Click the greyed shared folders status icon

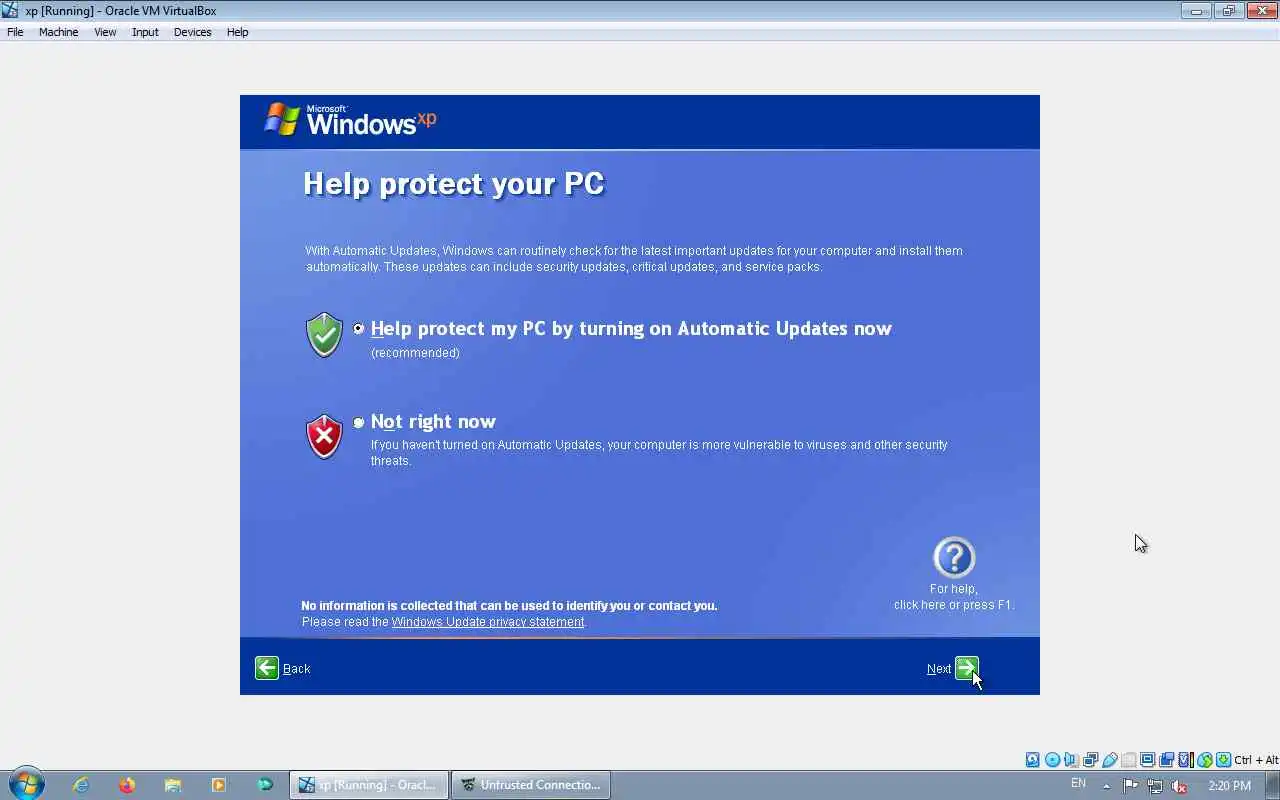pos(1129,760)
